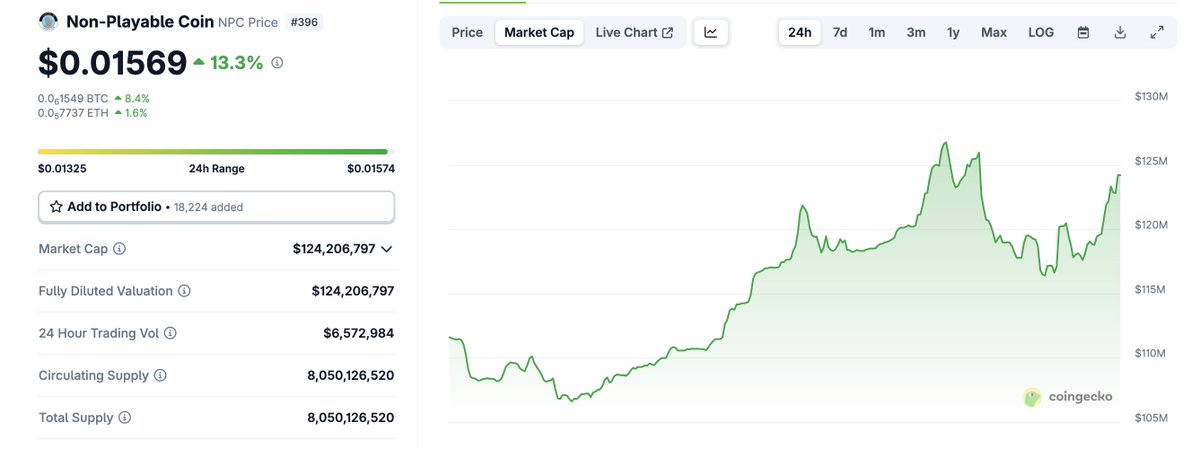Switch to line chart type icon
The width and height of the screenshot is (1200, 449).
pos(710,32)
